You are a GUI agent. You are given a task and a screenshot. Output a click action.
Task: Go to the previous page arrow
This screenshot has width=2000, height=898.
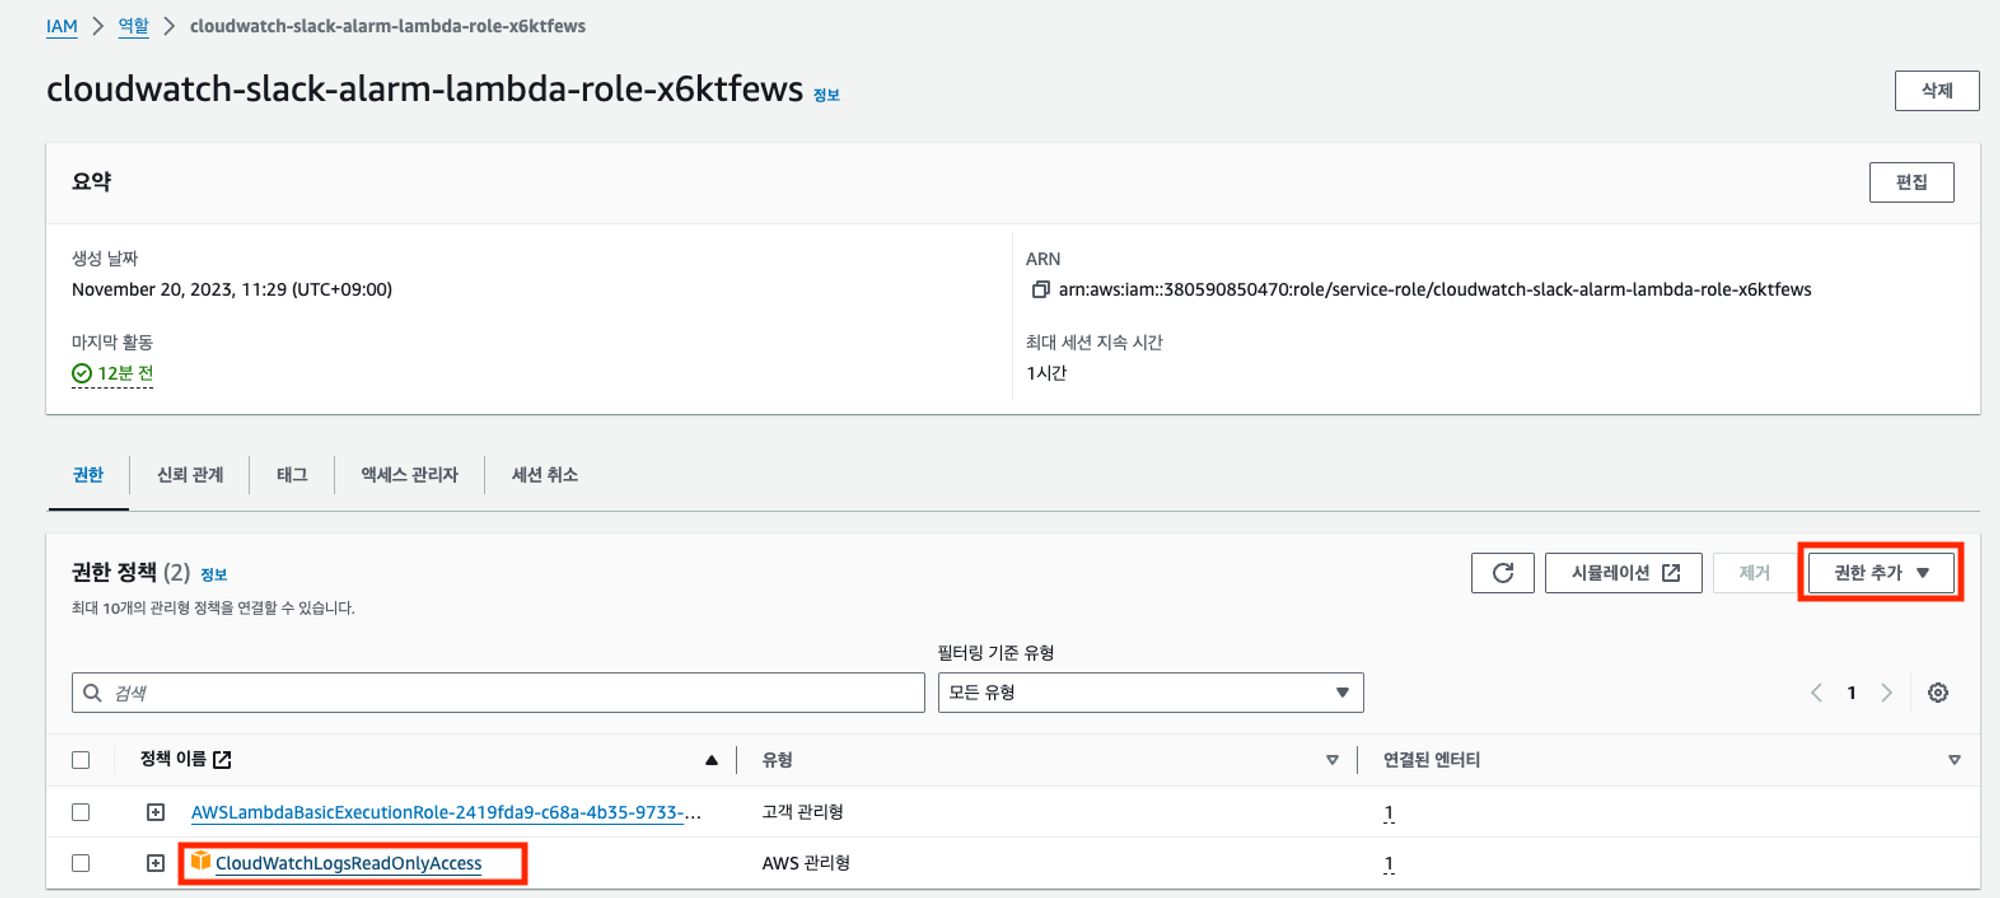coord(1816,693)
